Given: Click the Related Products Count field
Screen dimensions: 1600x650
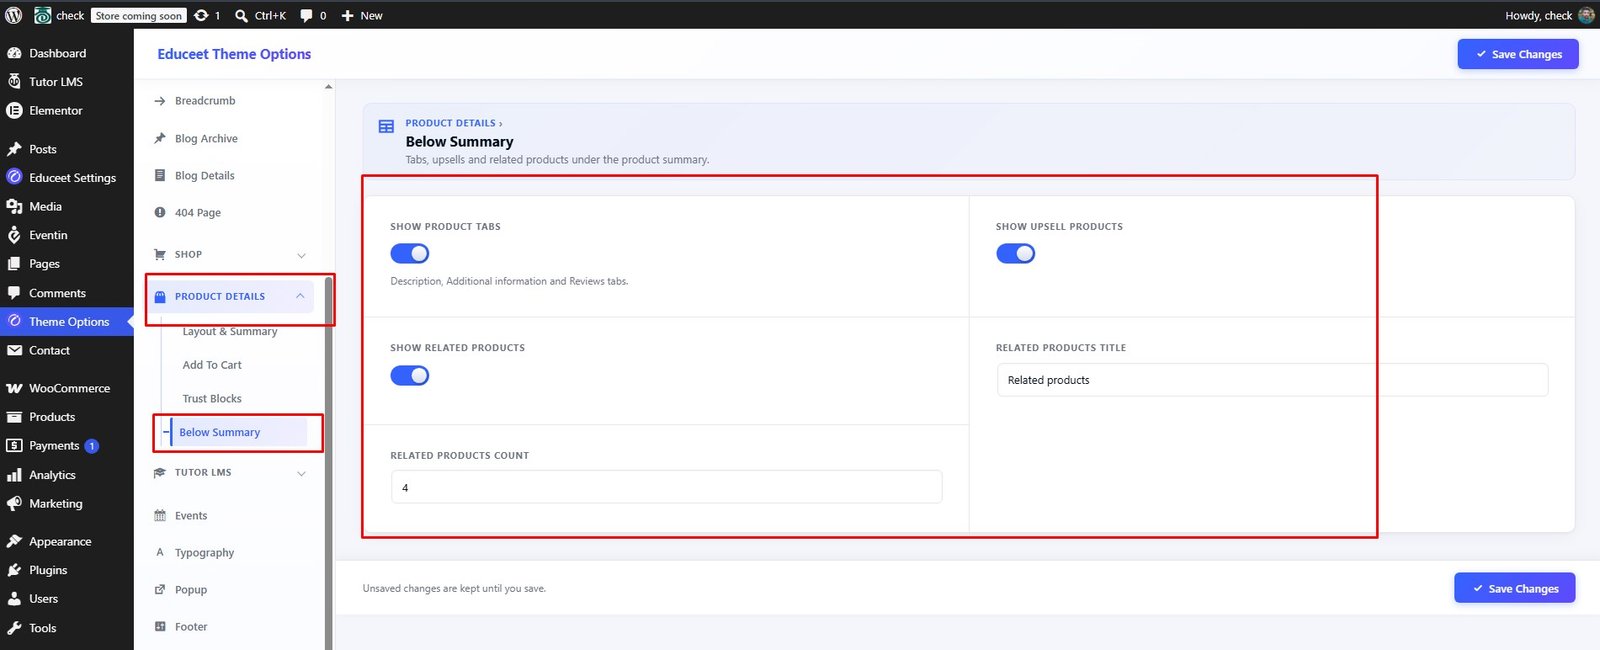Looking at the screenshot, I should [666, 487].
